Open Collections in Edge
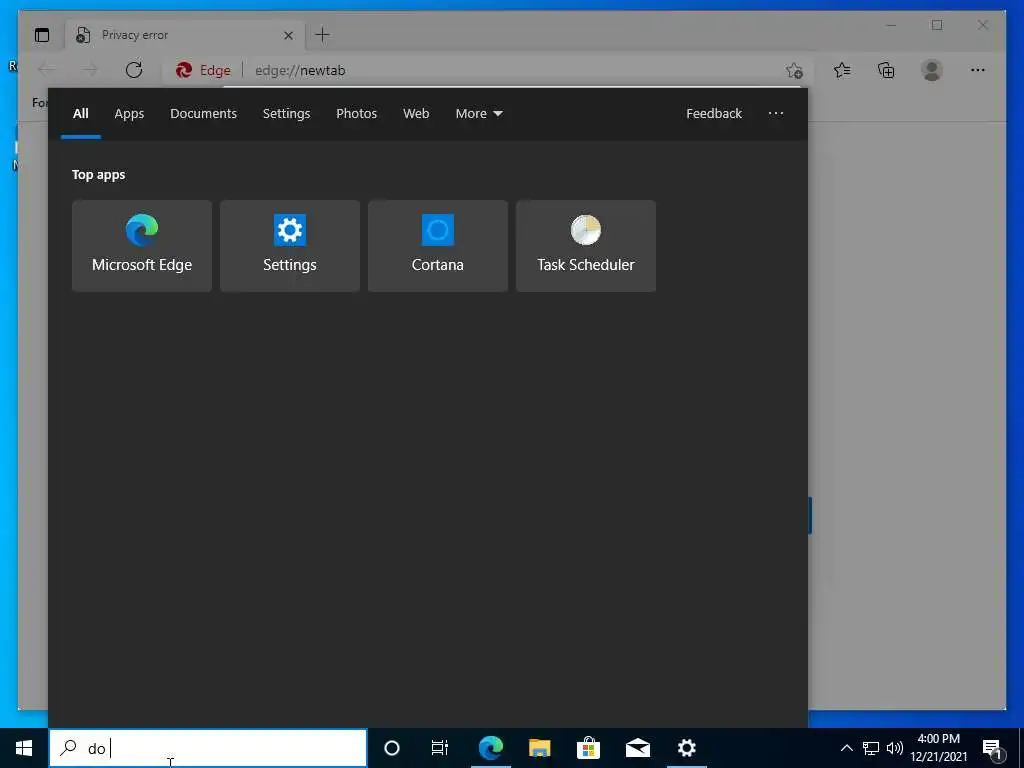 point(886,70)
